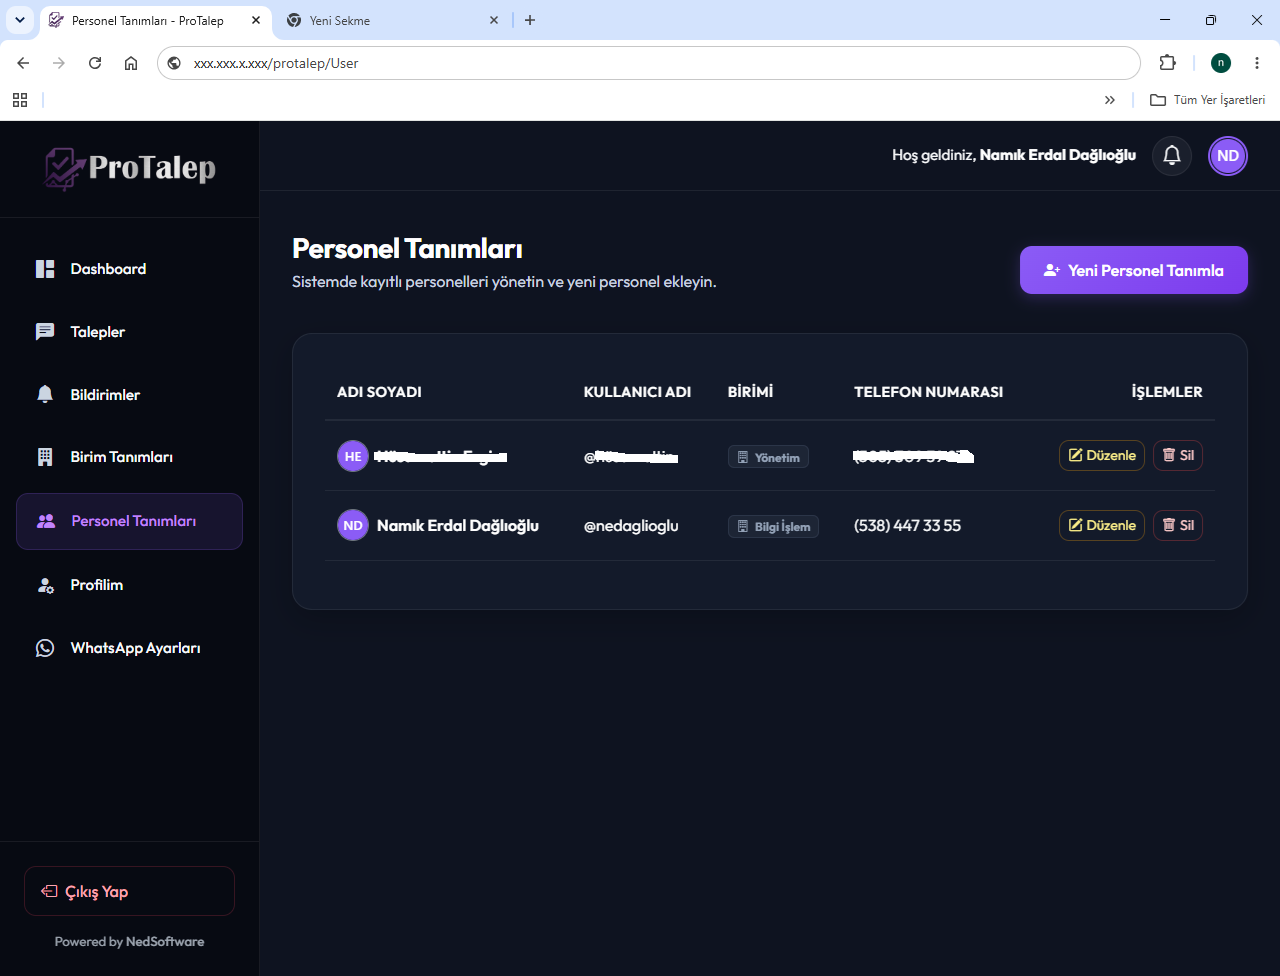Log out using Çıkış Yap
The width and height of the screenshot is (1280, 976).
click(x=129, y=891)
